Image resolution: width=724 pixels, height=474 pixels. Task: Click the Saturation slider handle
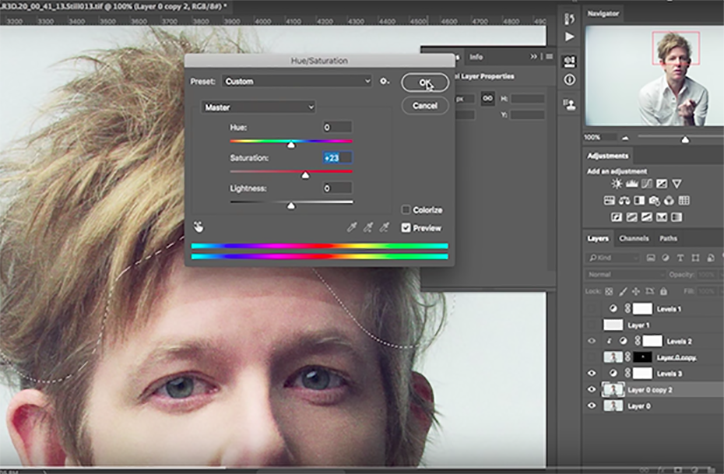(305, 175)
